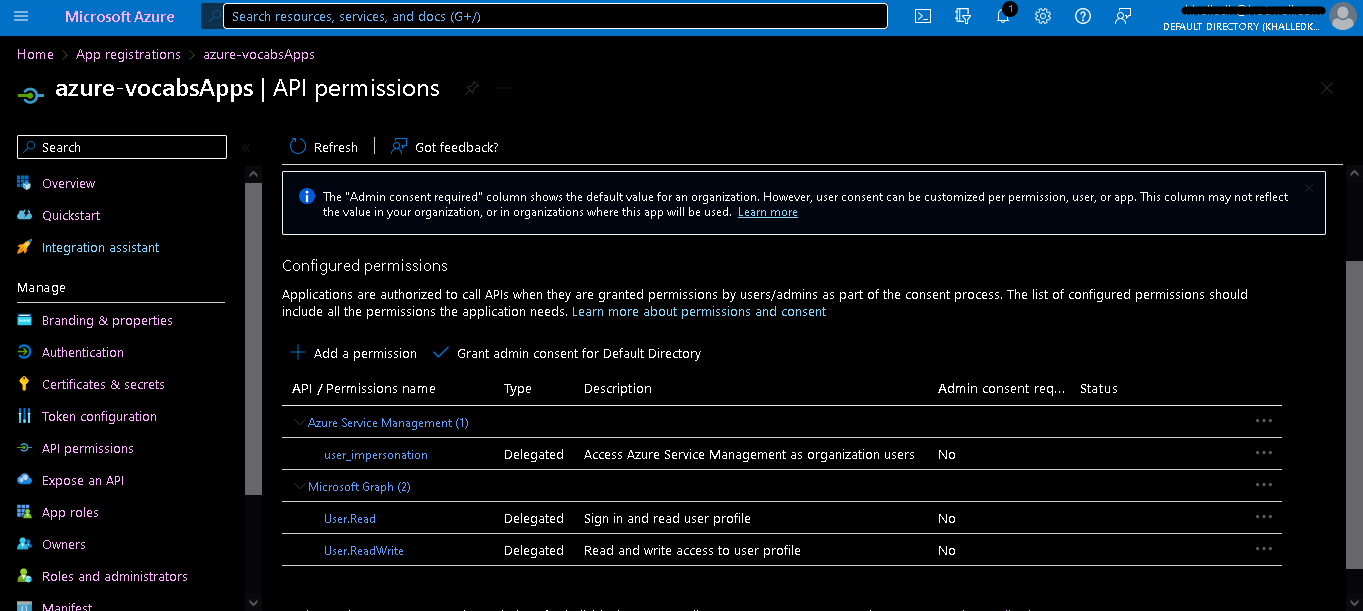Viewport: 1363px width, 611px height.
Task: Collapse the Azure Service Management group
Action: click(x=299, y=422)
